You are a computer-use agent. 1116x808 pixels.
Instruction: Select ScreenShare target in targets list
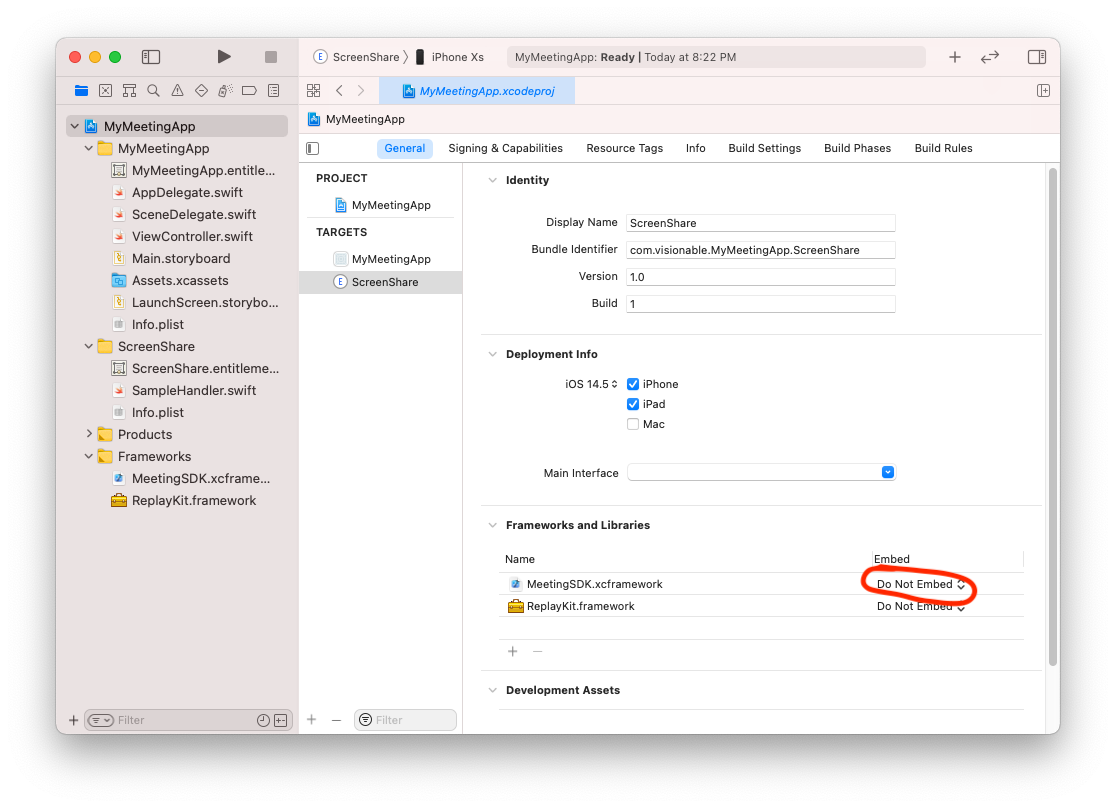(381, 282)
